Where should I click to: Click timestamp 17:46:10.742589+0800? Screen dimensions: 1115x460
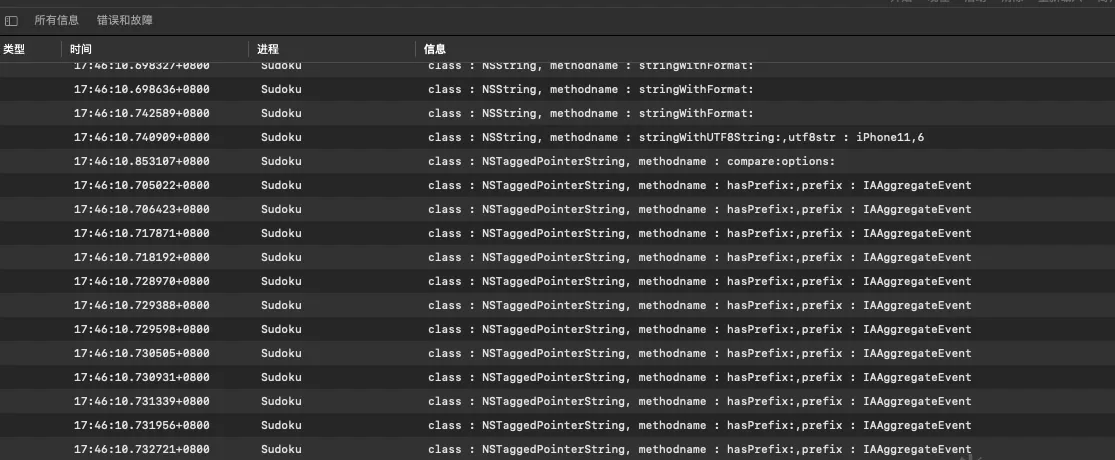142,113
